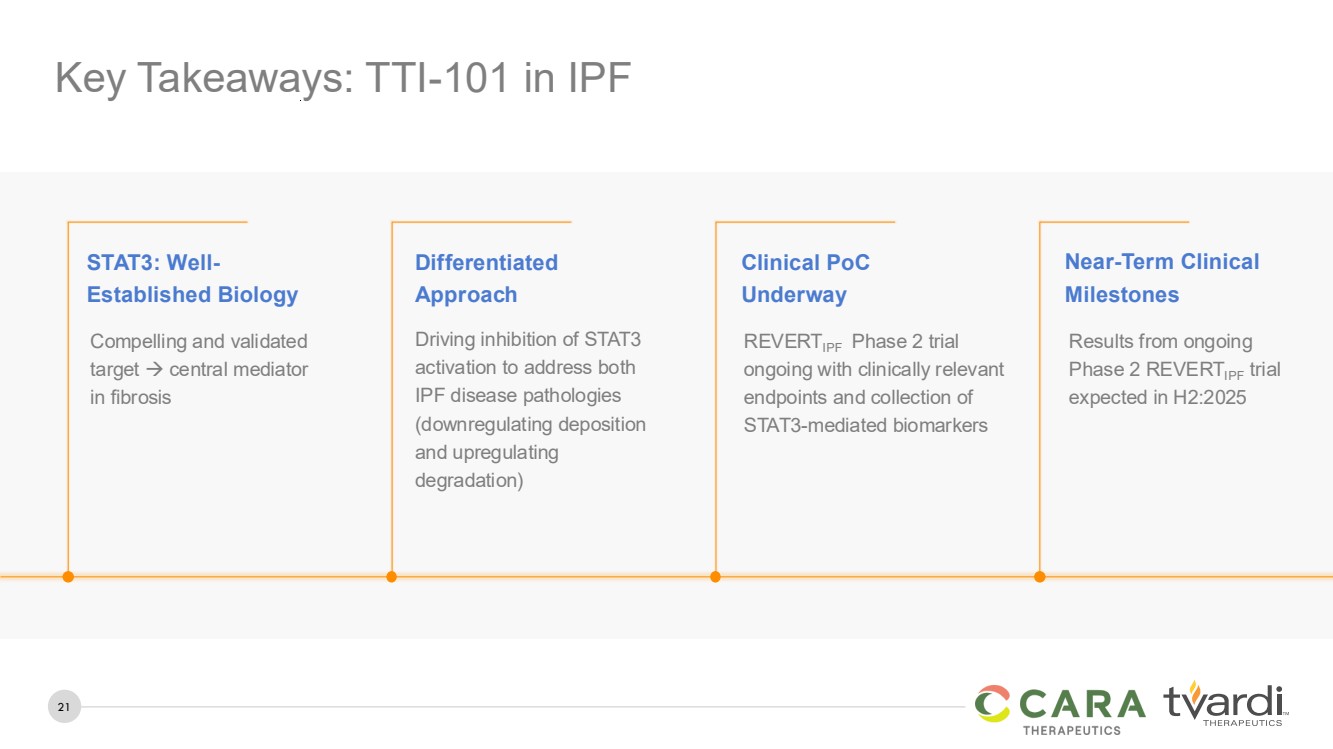Click the Near-Term Clinical Milestones heading
The image size is (1333, 749).
pos(1161,278)
